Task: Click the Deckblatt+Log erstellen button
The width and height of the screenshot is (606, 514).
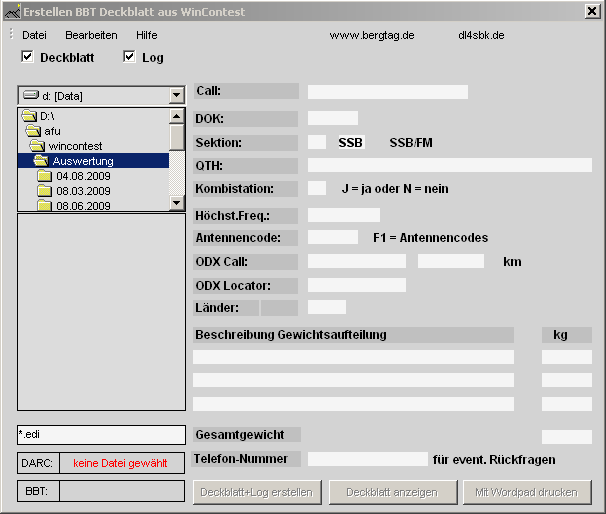Action: tap(257, 492)
